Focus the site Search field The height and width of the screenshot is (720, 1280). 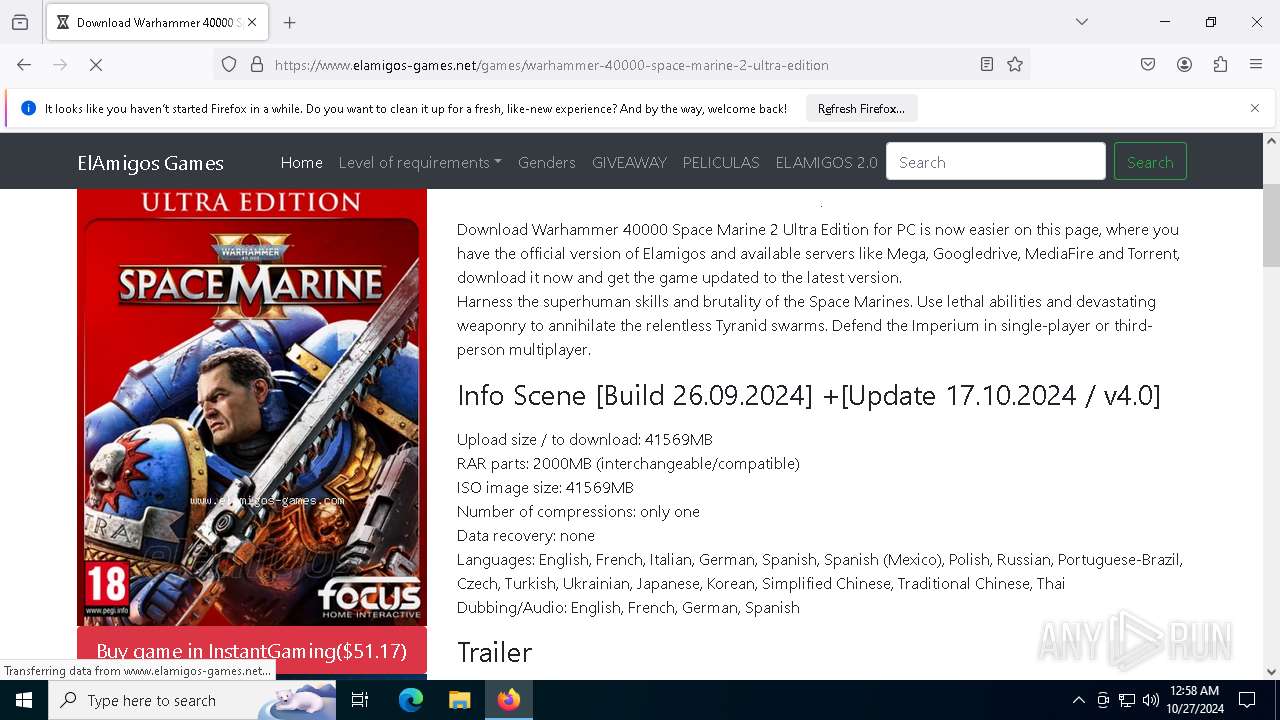996,162
